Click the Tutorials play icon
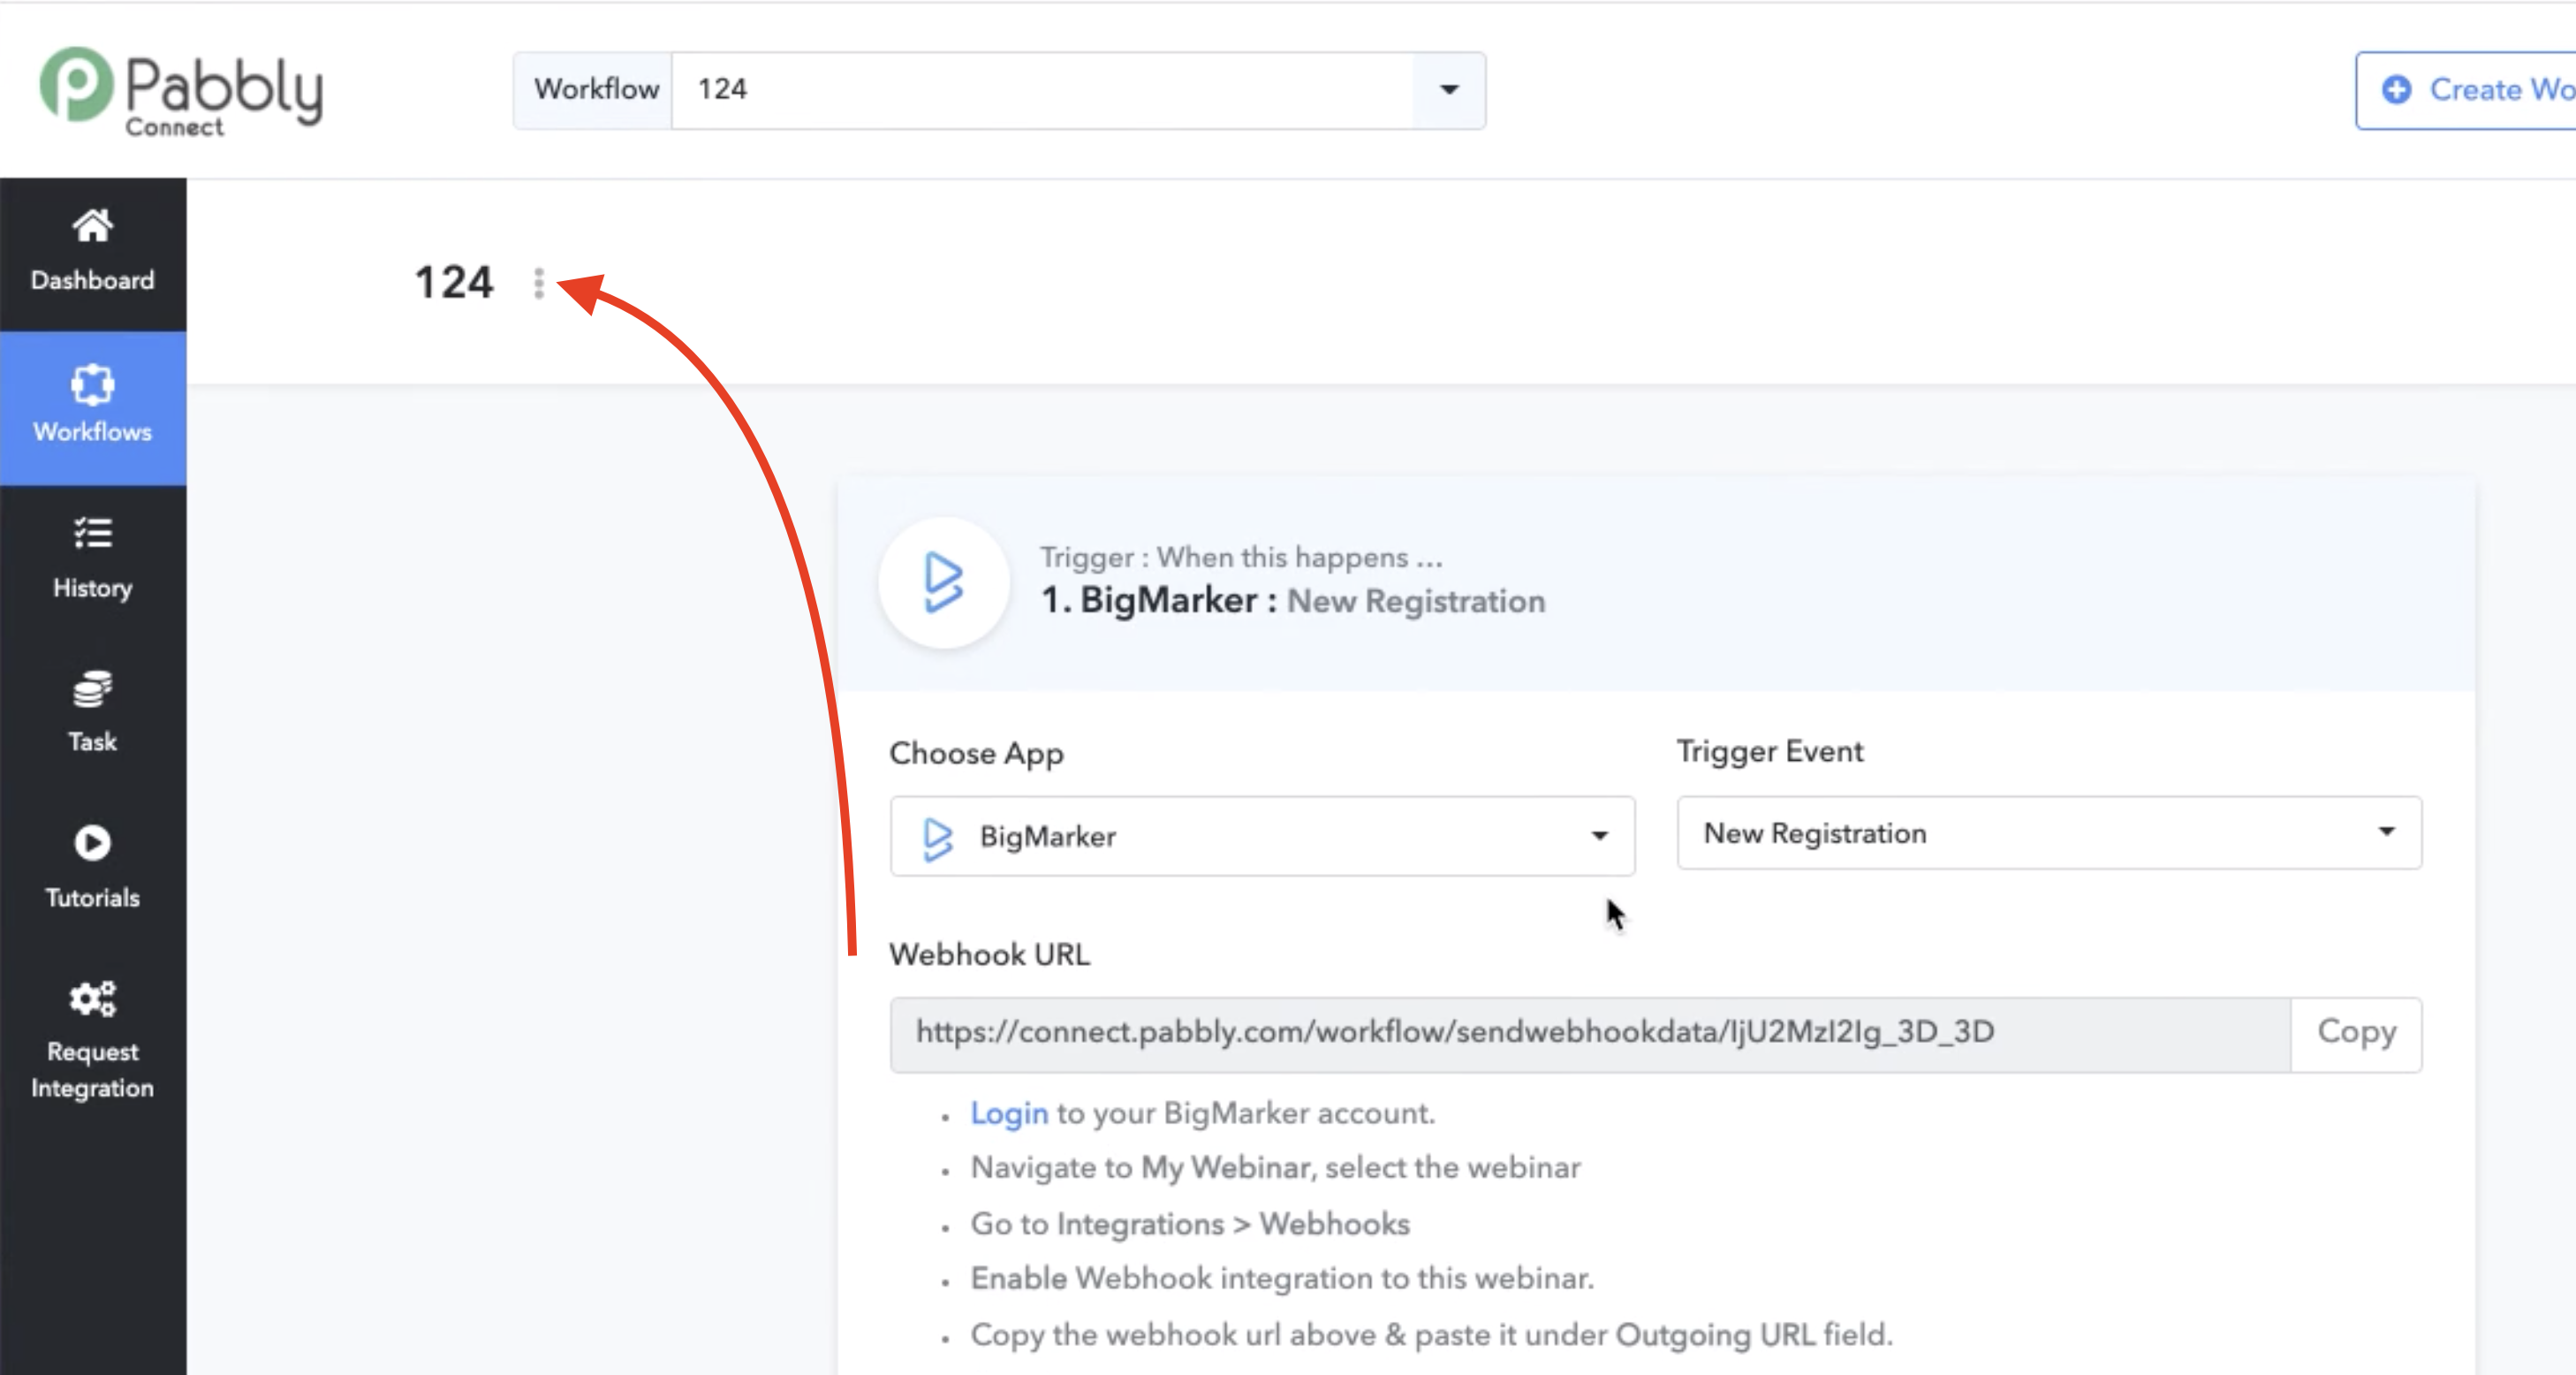 tap(92, 843)
